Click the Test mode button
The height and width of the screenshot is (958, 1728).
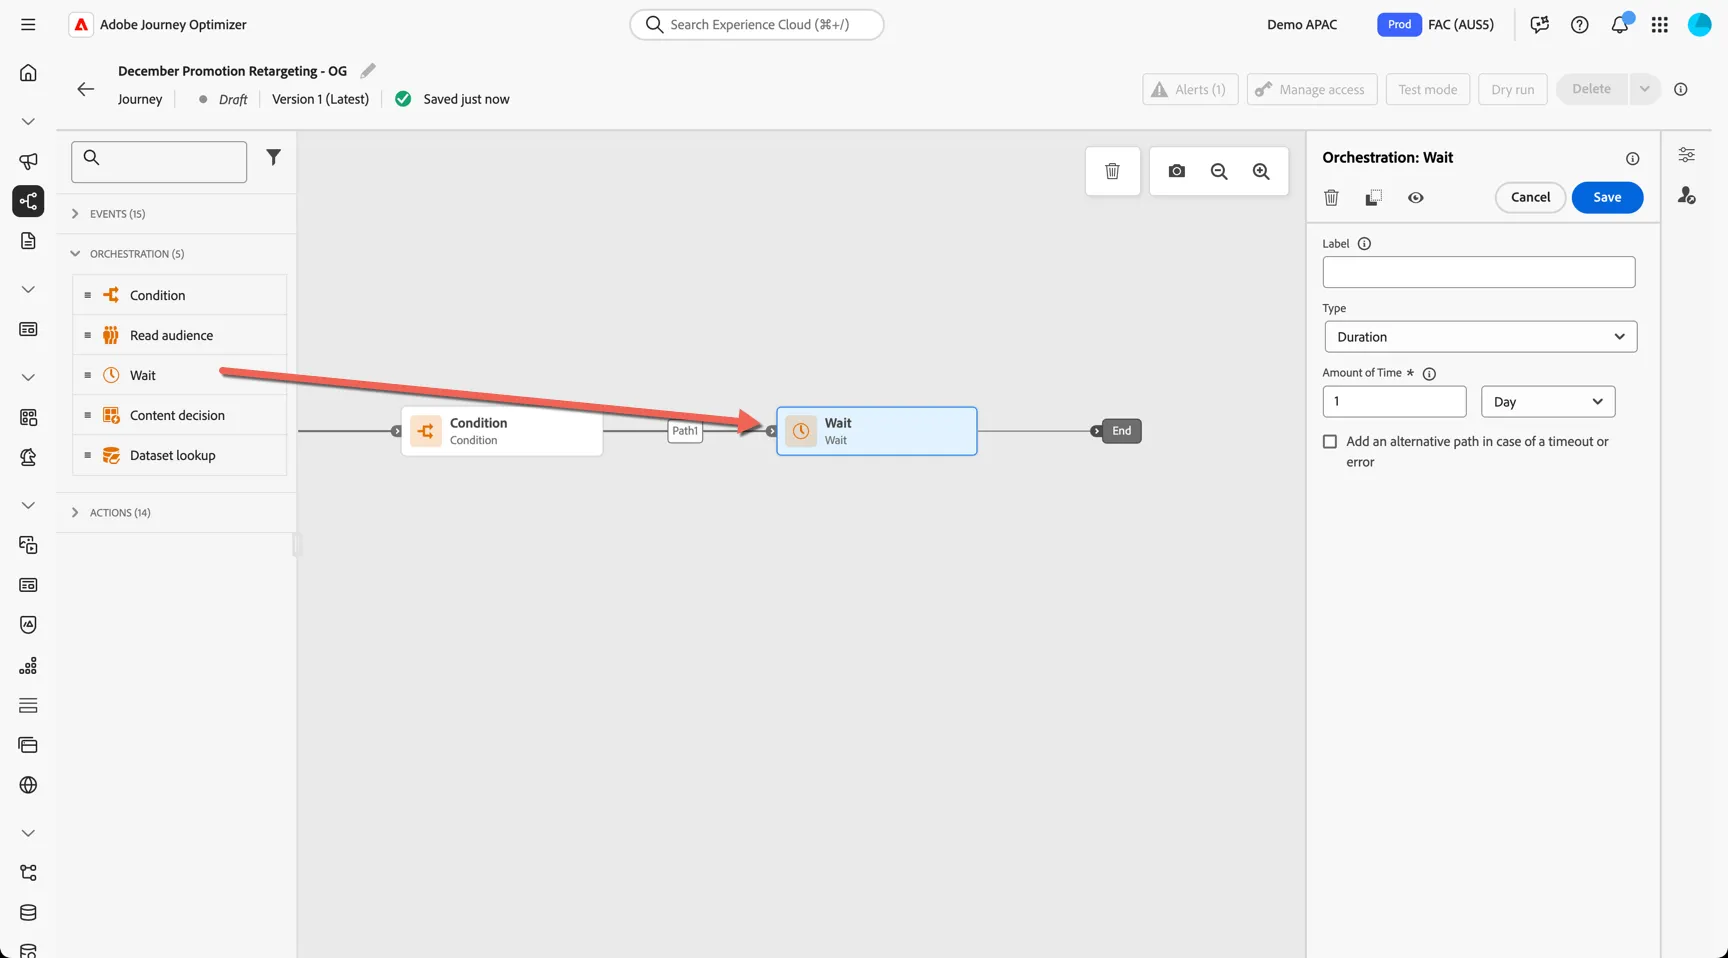(x=1427, y=89)
